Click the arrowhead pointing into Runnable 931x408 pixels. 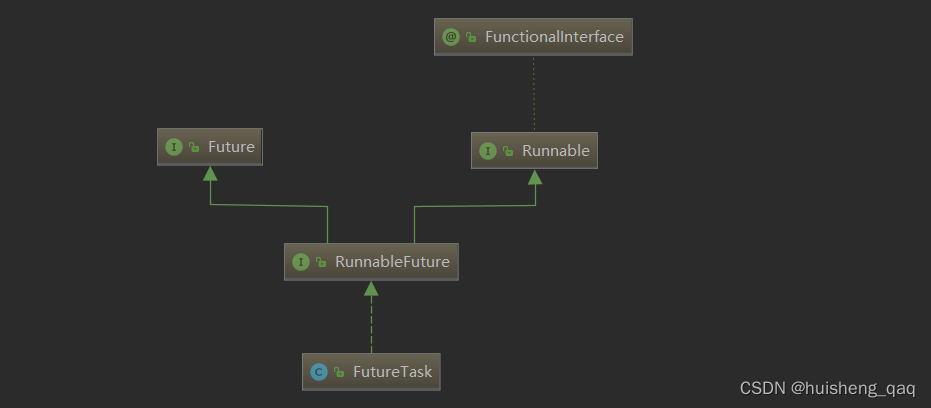535,178
